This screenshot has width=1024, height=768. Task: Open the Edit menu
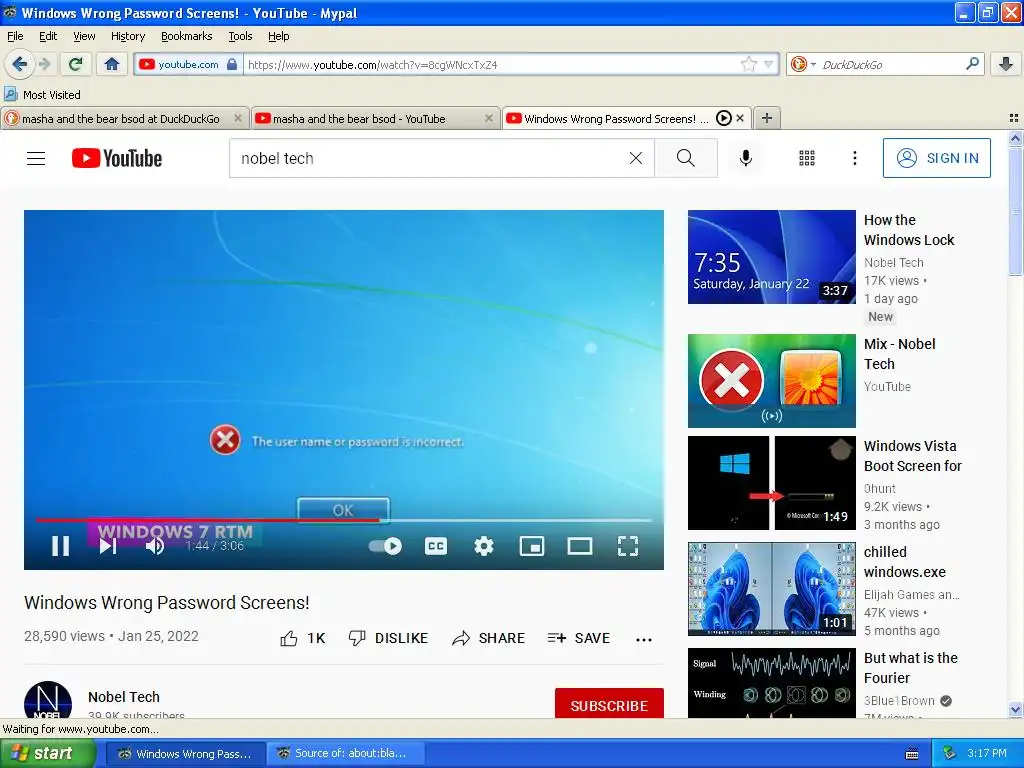point(48,36)
